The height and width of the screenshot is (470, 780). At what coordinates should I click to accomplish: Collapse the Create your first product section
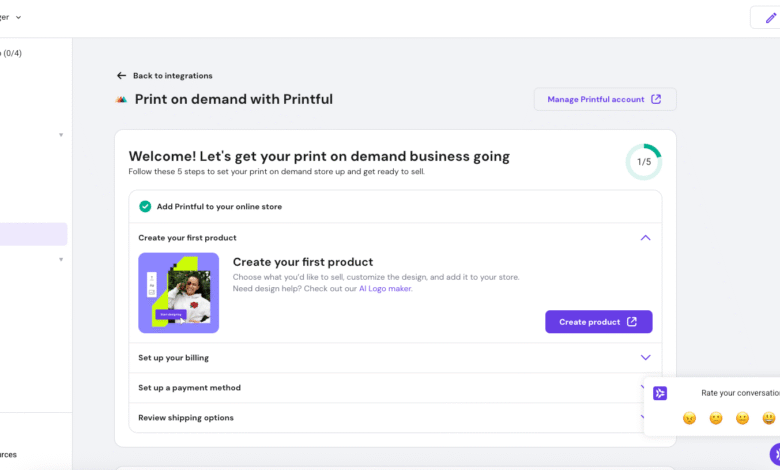tap(645, 238)
